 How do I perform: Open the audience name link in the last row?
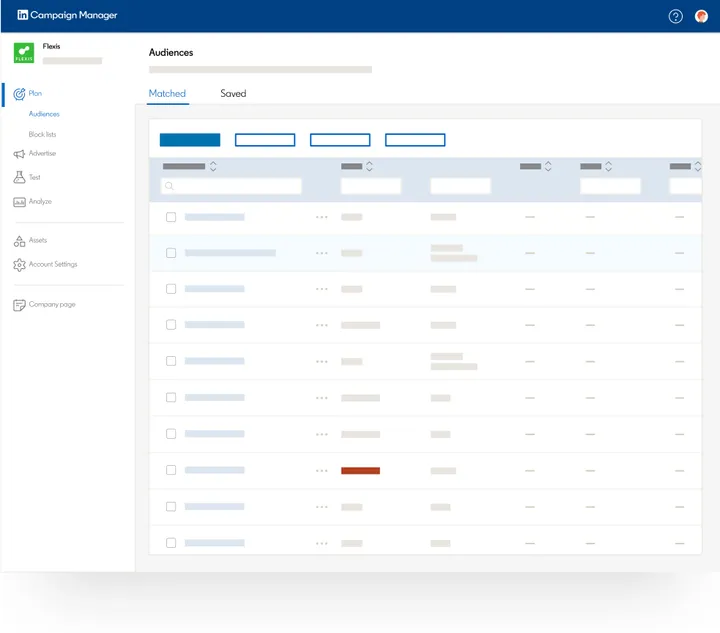(x=214, y=543)
